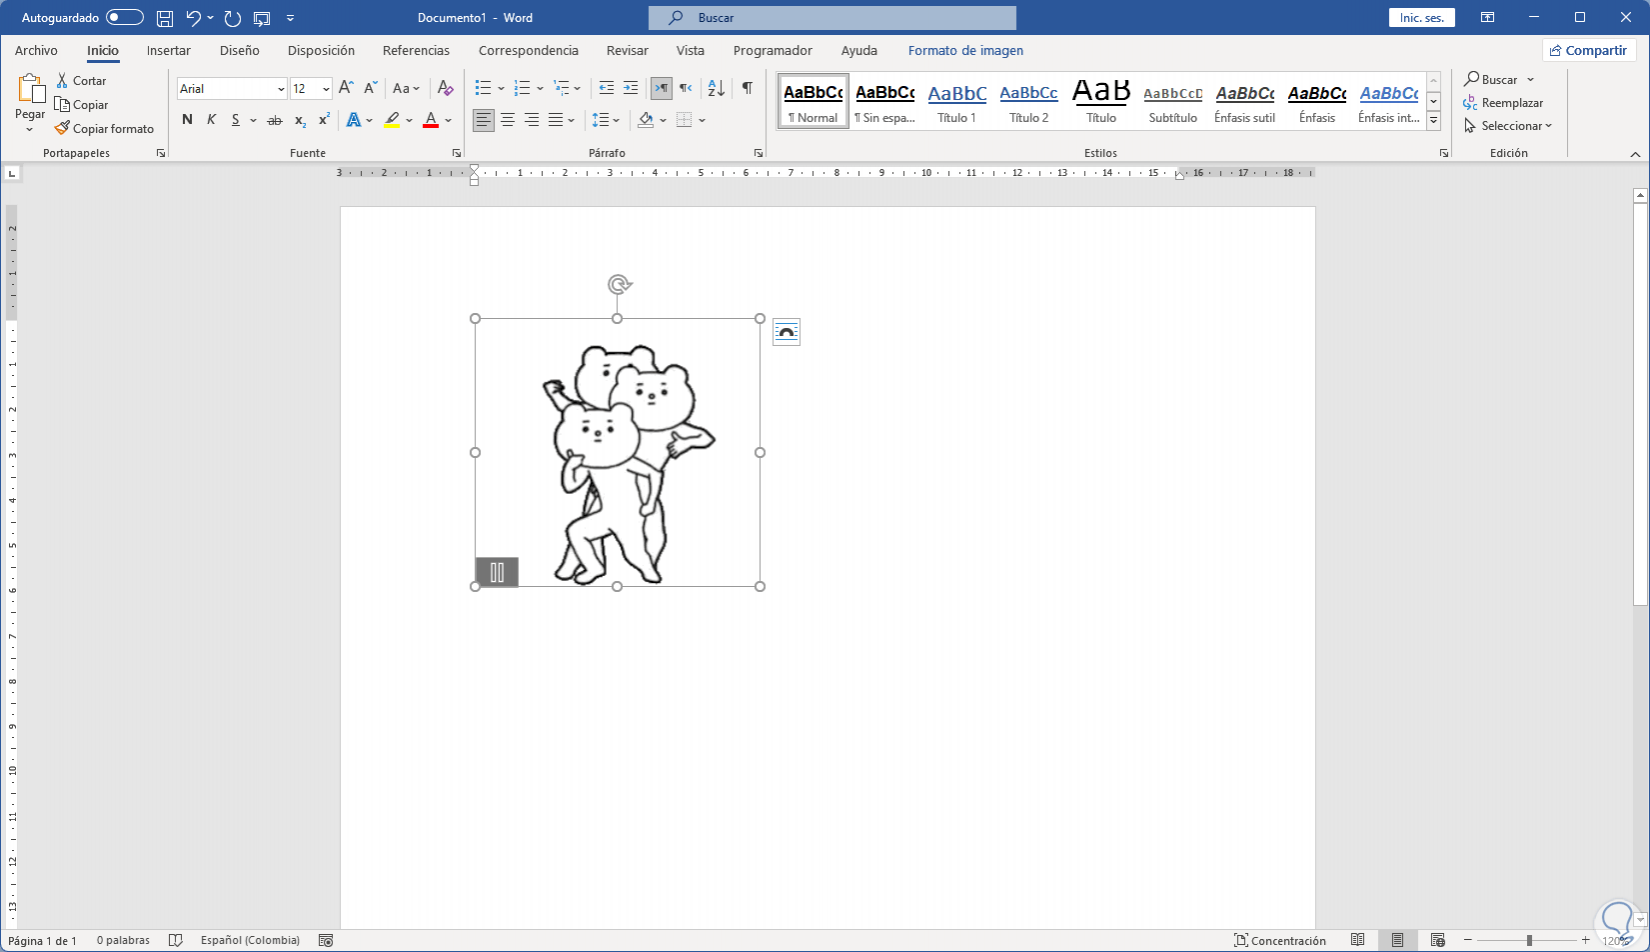Image resolution: width=1650 pixels, height=952 pixels.
Task: Click the Increase Indent icon
Action: [630, 89]
